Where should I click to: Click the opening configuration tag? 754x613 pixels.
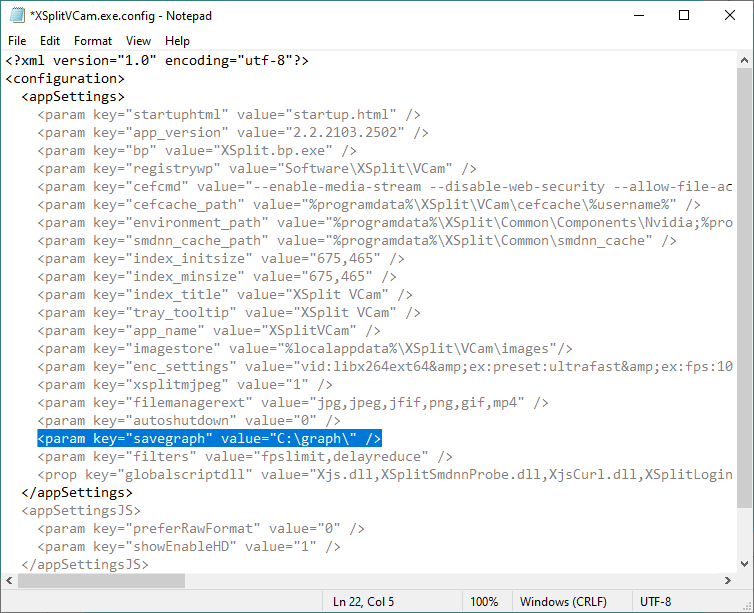click(65, 78)
